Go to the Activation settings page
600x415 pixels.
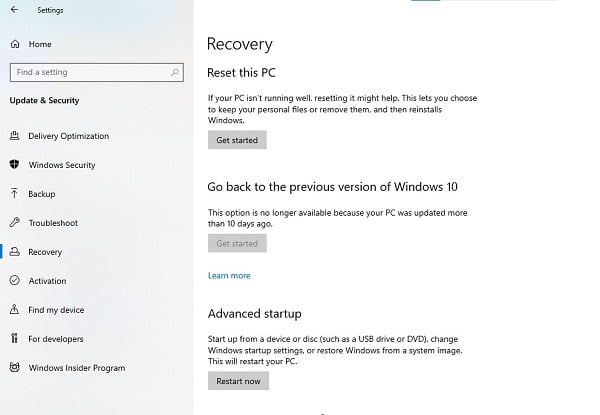47,281
